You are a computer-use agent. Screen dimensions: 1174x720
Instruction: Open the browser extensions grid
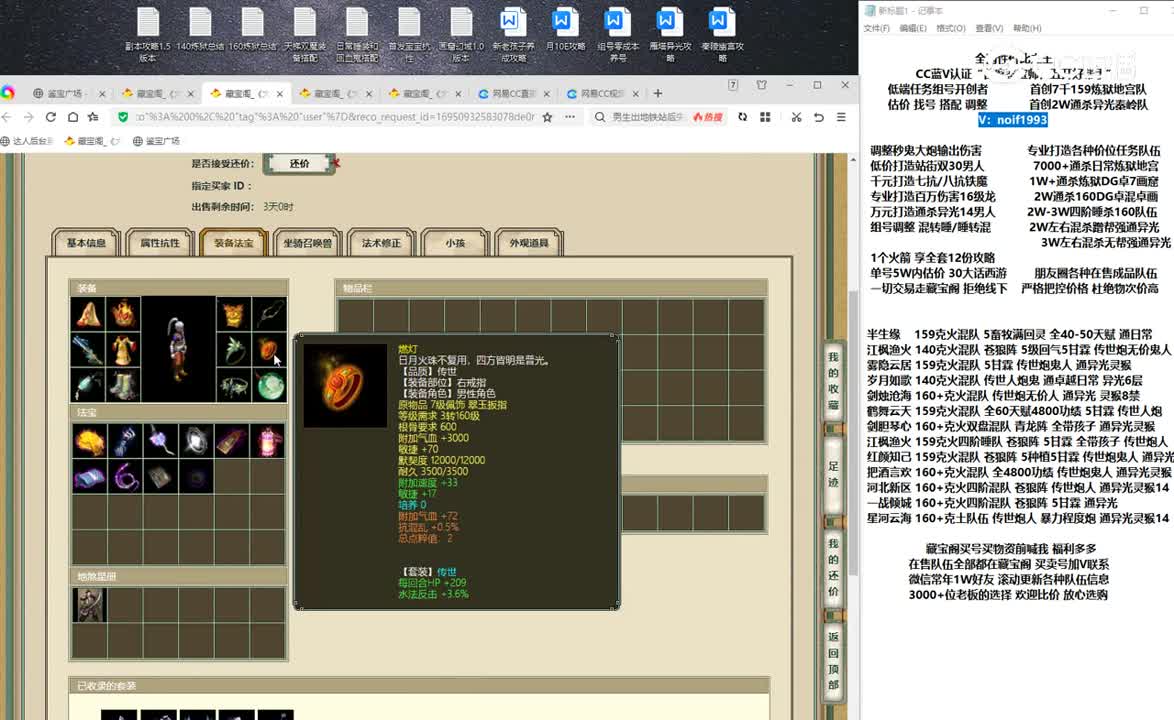765,117
